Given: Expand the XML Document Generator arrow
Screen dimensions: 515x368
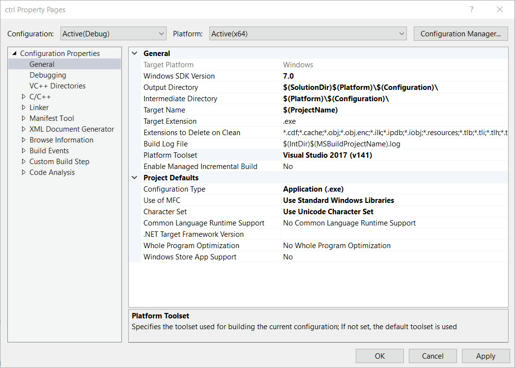Looking at the screenshot, I should [x=23, y=129].
